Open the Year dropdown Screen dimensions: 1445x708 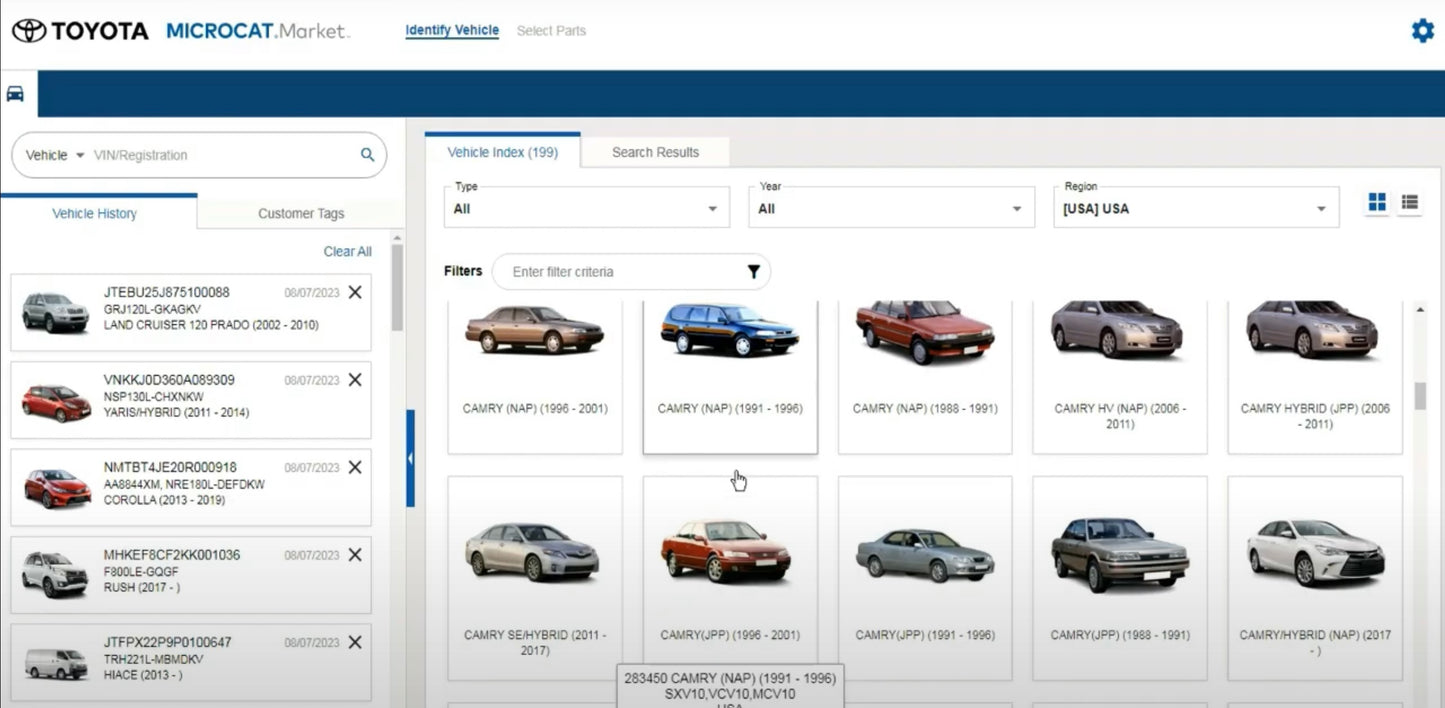pos(891,207)
